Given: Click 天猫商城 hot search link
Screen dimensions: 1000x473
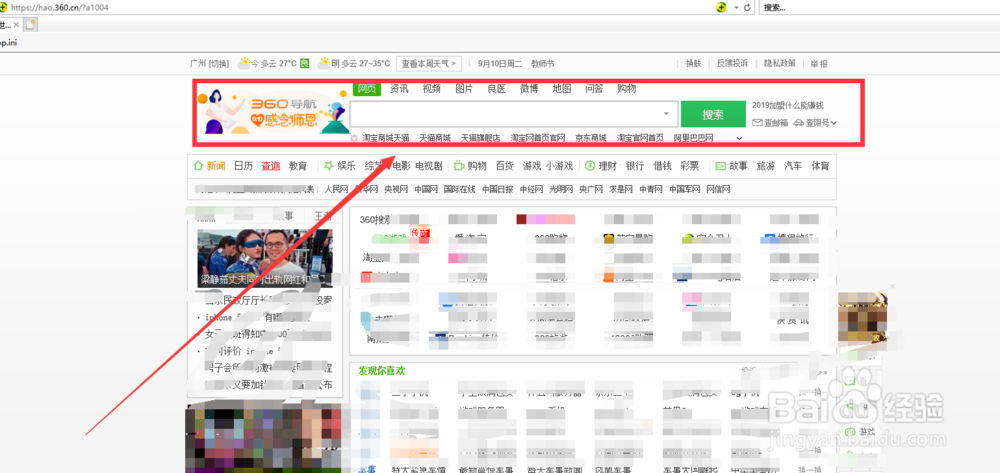Looking at the screenshot, I should [x=435, y=138].
